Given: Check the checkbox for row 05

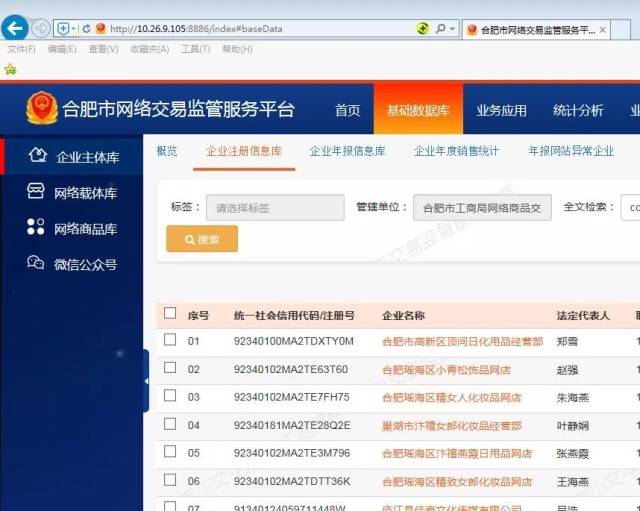Looking at the screenshot, I should click(x=170, y=451).
